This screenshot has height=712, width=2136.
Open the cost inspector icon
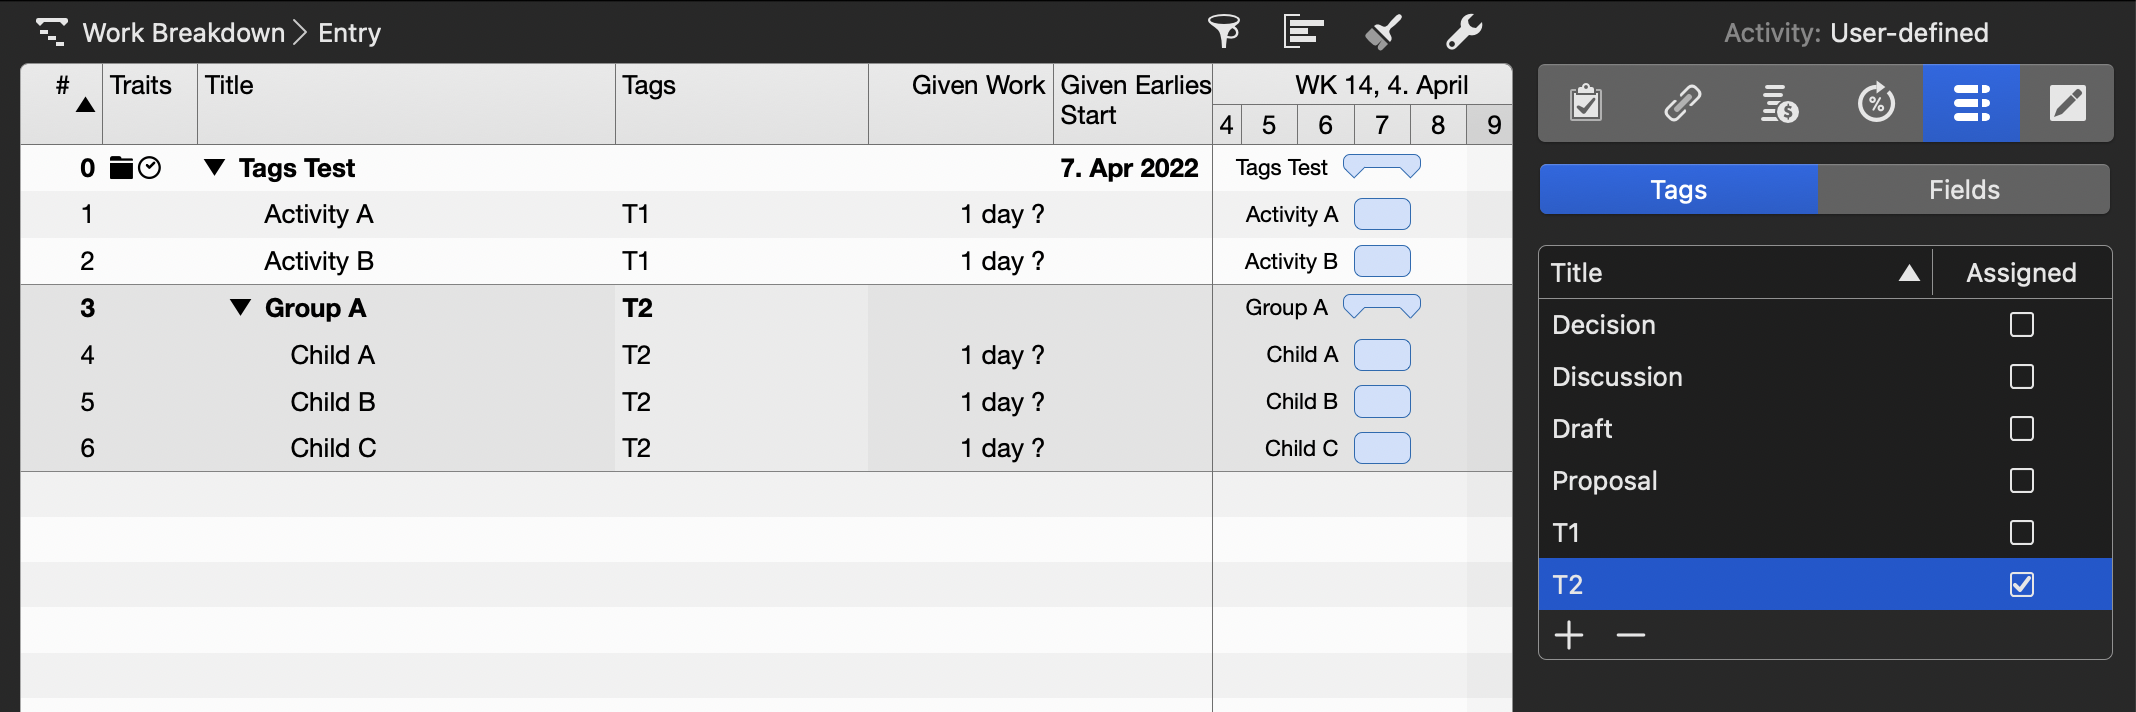pos(1778,102)
